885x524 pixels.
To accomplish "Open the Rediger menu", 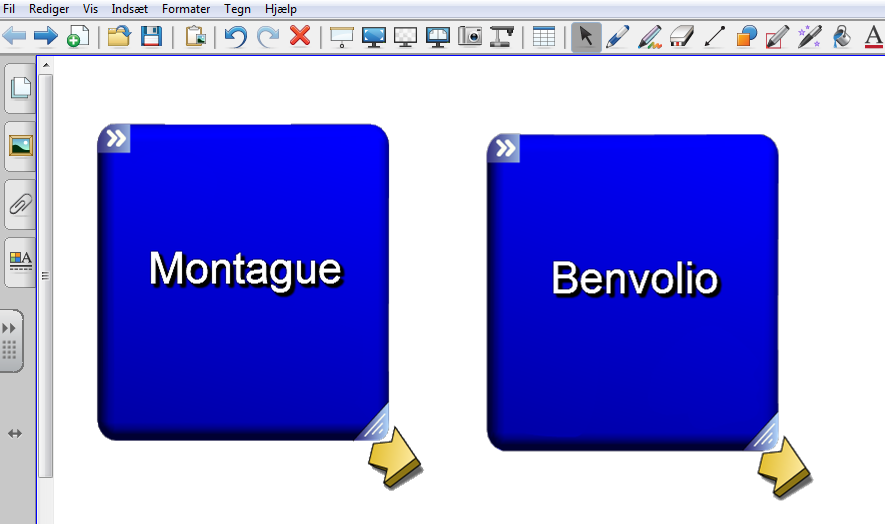I will coord(49,9).
